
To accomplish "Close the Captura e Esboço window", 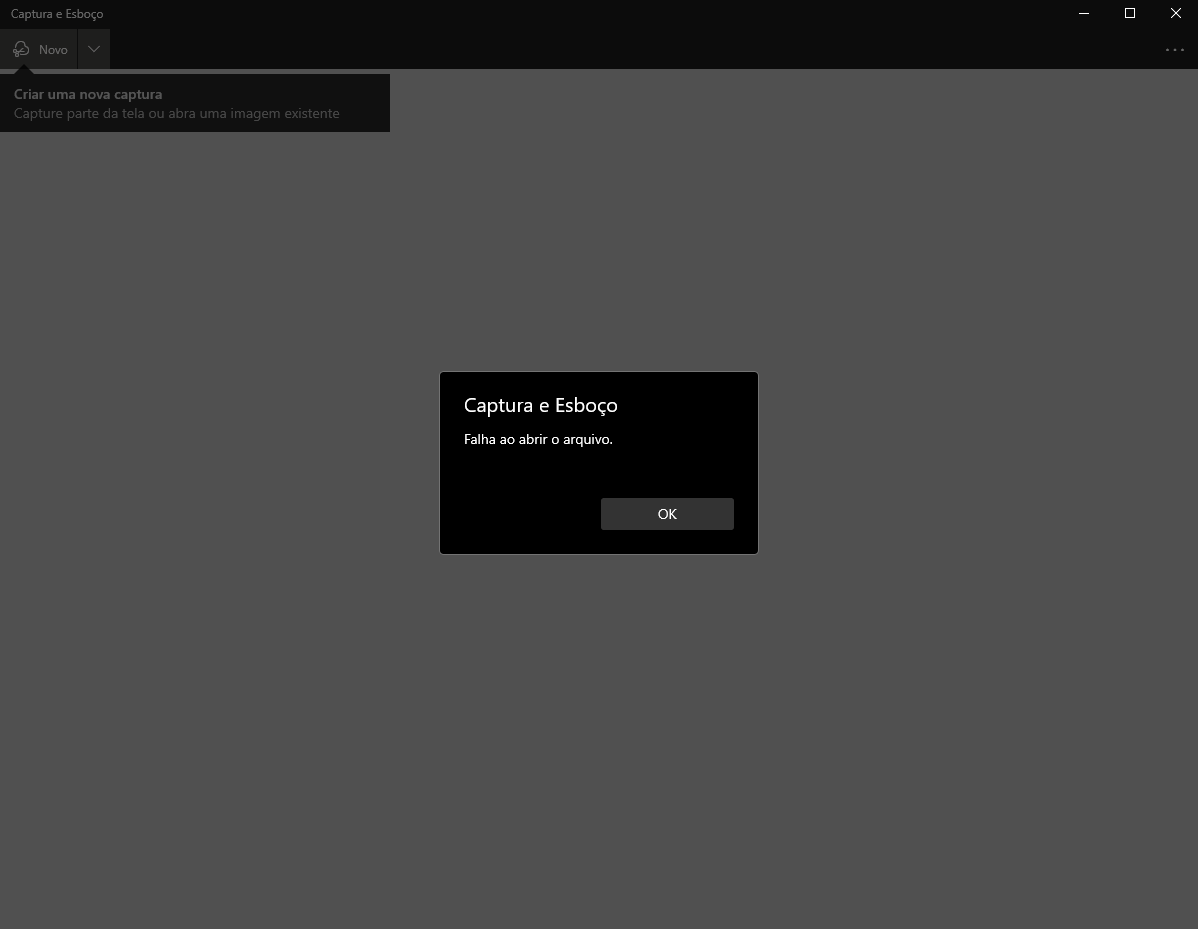I will (x=1175, y=13).
